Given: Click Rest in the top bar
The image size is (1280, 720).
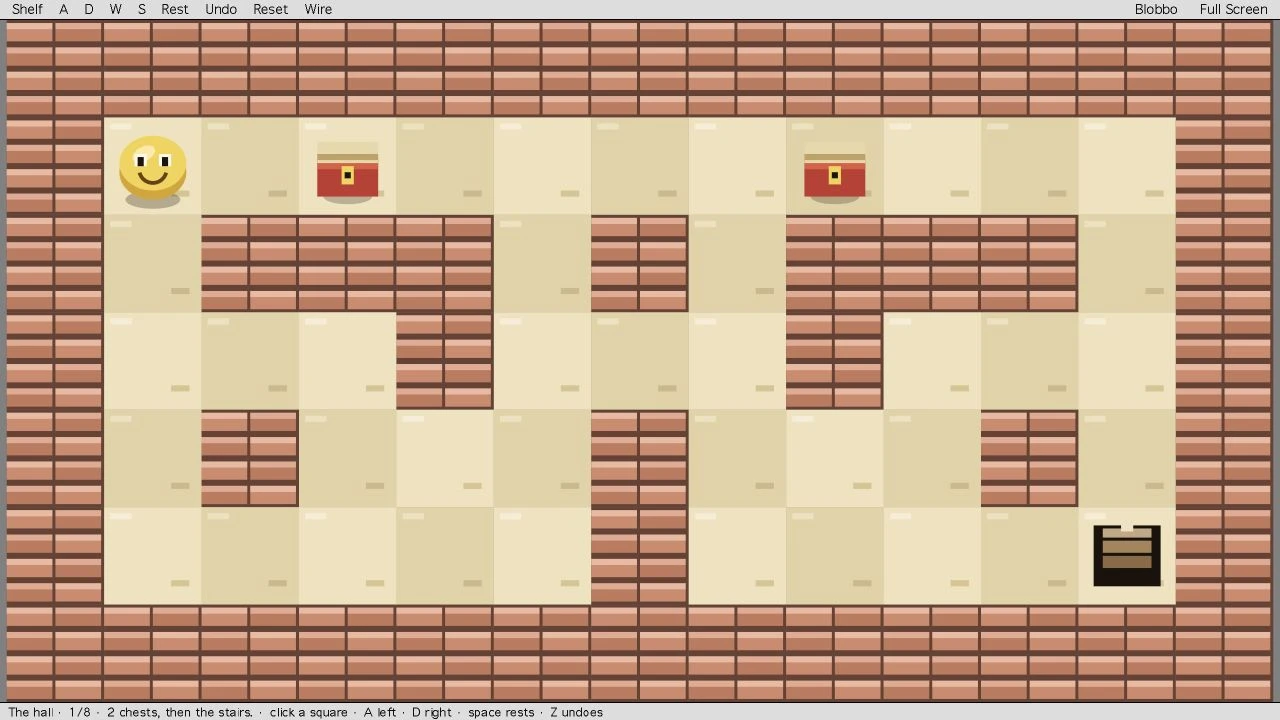Looking at the screenshot, I should click(175, 9).
